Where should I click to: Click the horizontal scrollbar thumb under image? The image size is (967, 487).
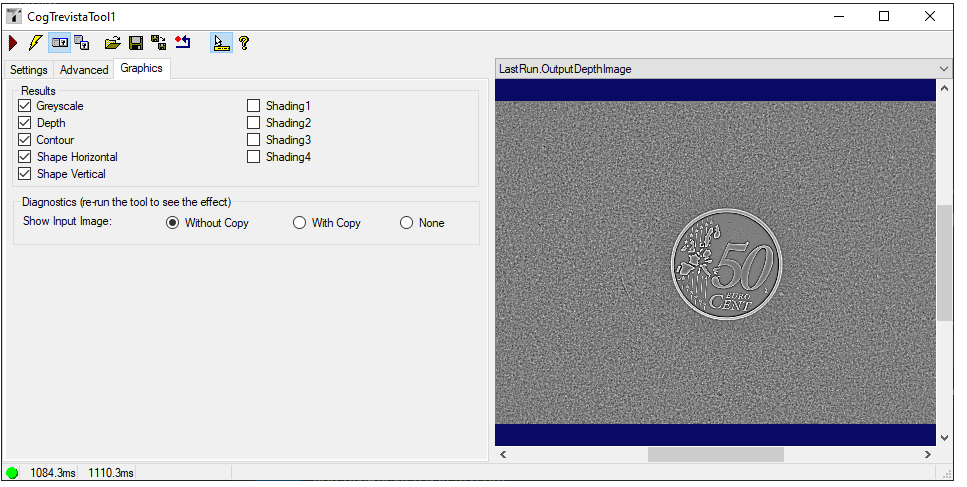(715, 455)
